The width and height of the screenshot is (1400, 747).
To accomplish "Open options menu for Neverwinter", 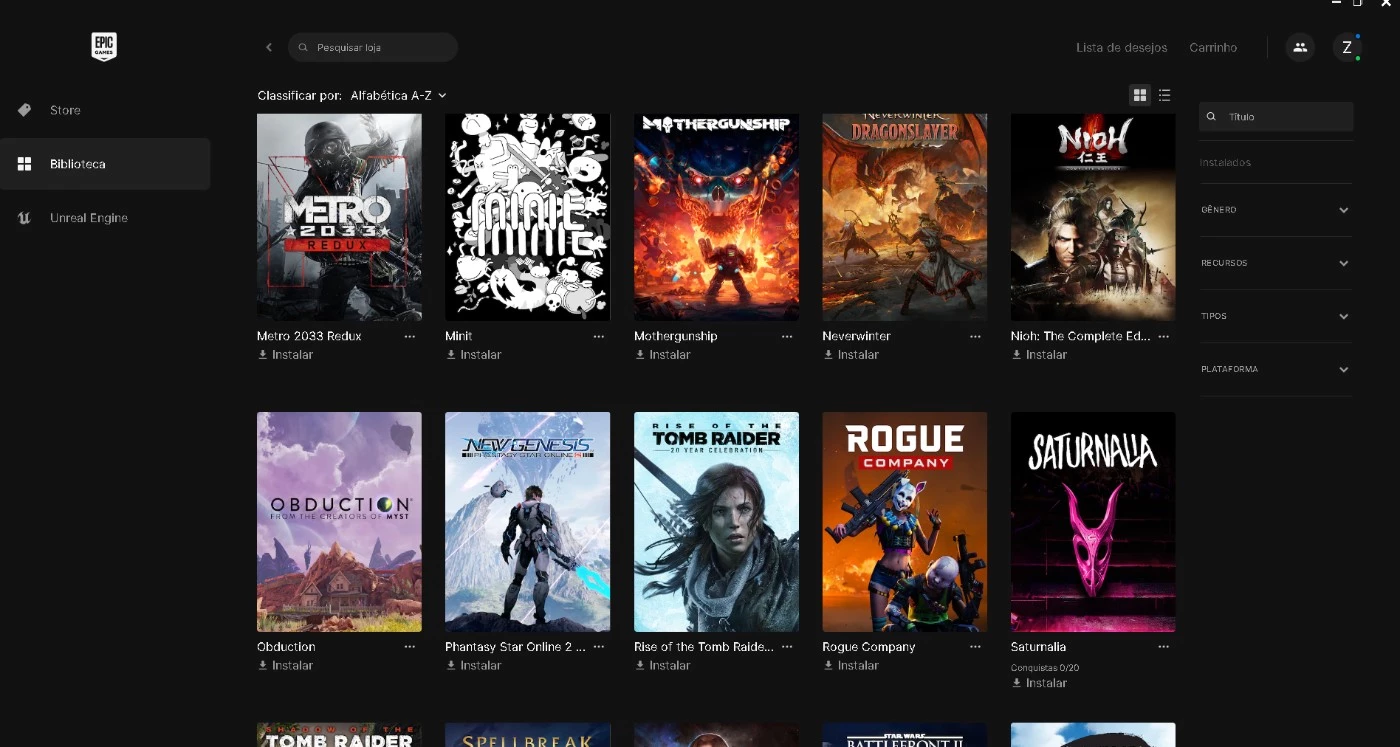I will tap(975, 337).
